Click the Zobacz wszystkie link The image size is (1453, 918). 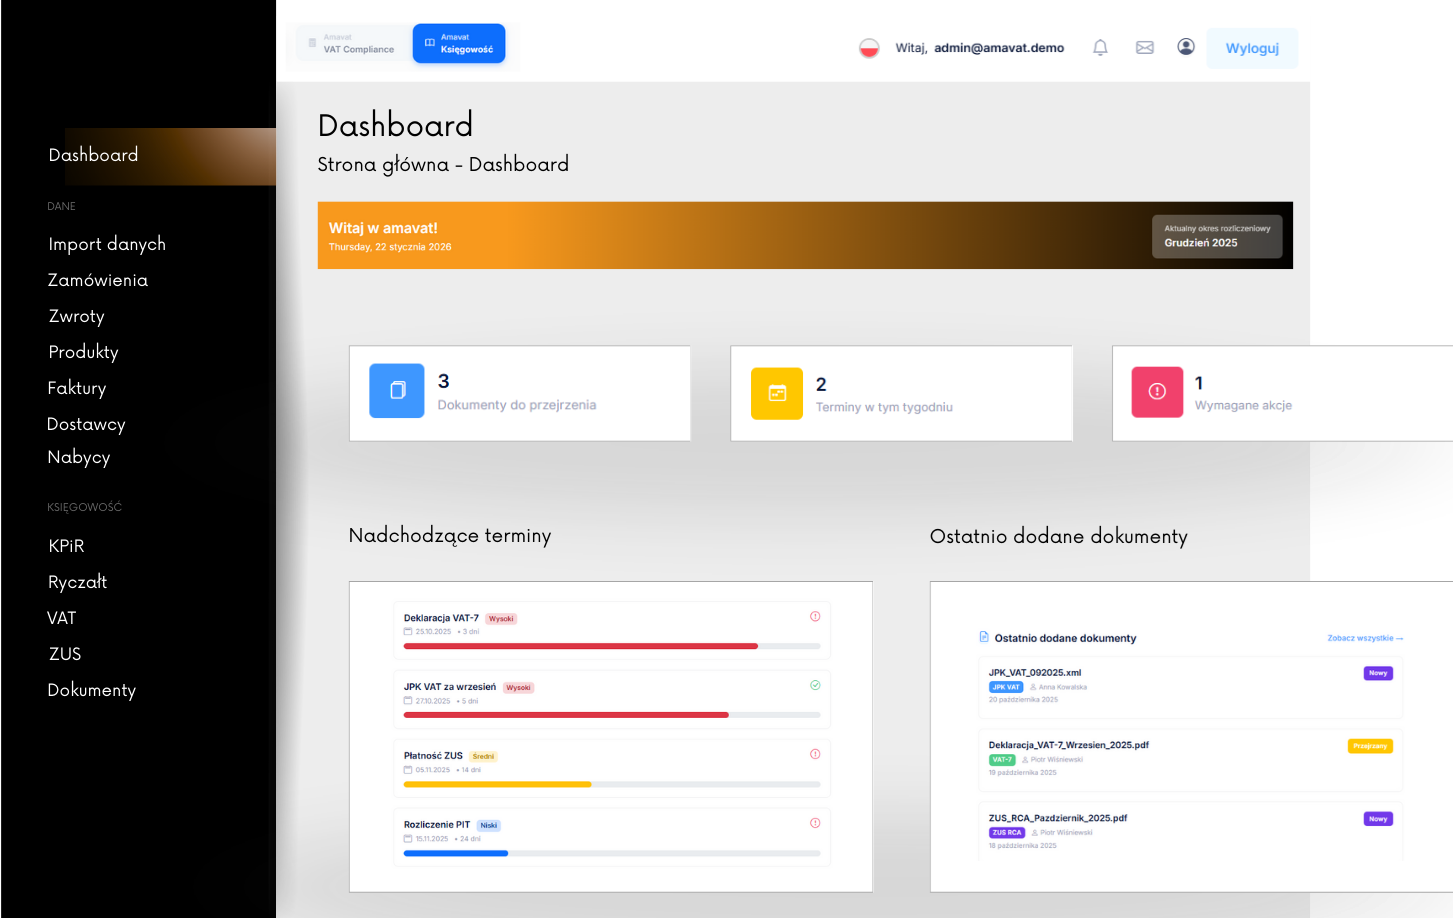coord(1365,638)
